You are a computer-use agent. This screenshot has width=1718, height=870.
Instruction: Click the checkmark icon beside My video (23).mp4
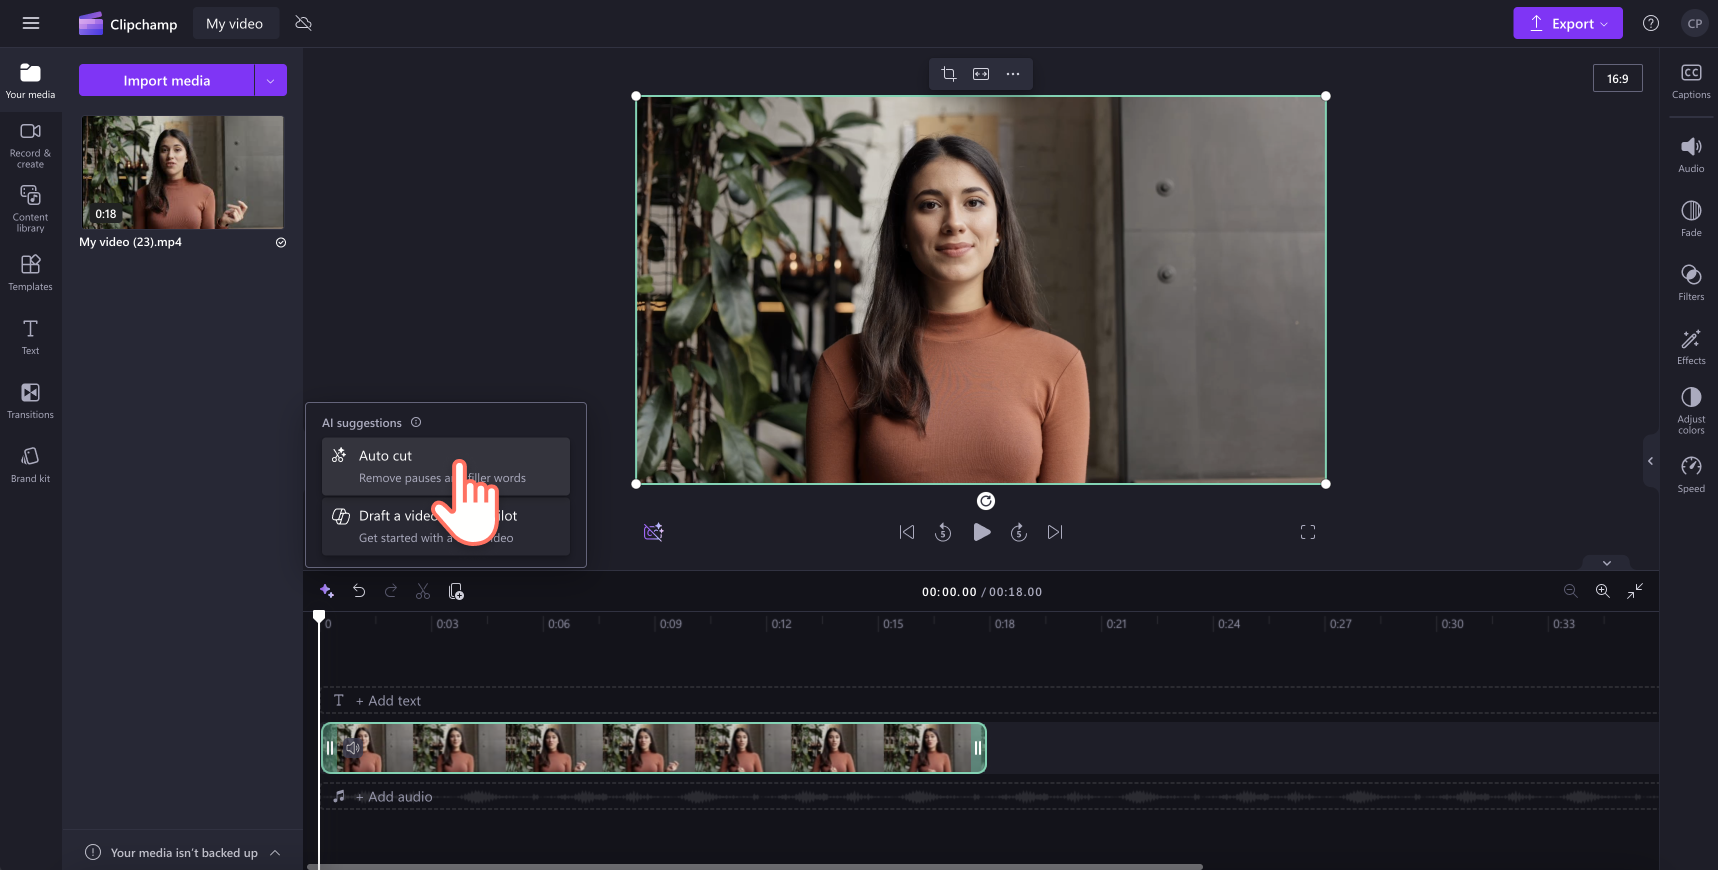(x=281, y=242)
